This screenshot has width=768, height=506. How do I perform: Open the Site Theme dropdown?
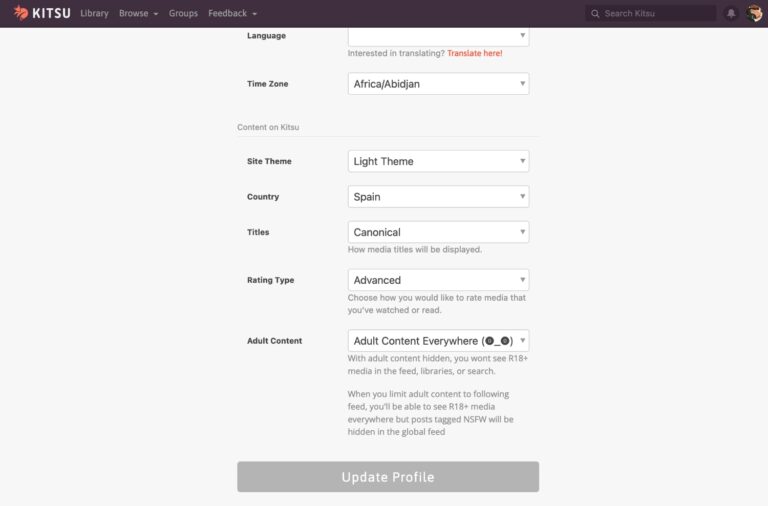point(438,161)
